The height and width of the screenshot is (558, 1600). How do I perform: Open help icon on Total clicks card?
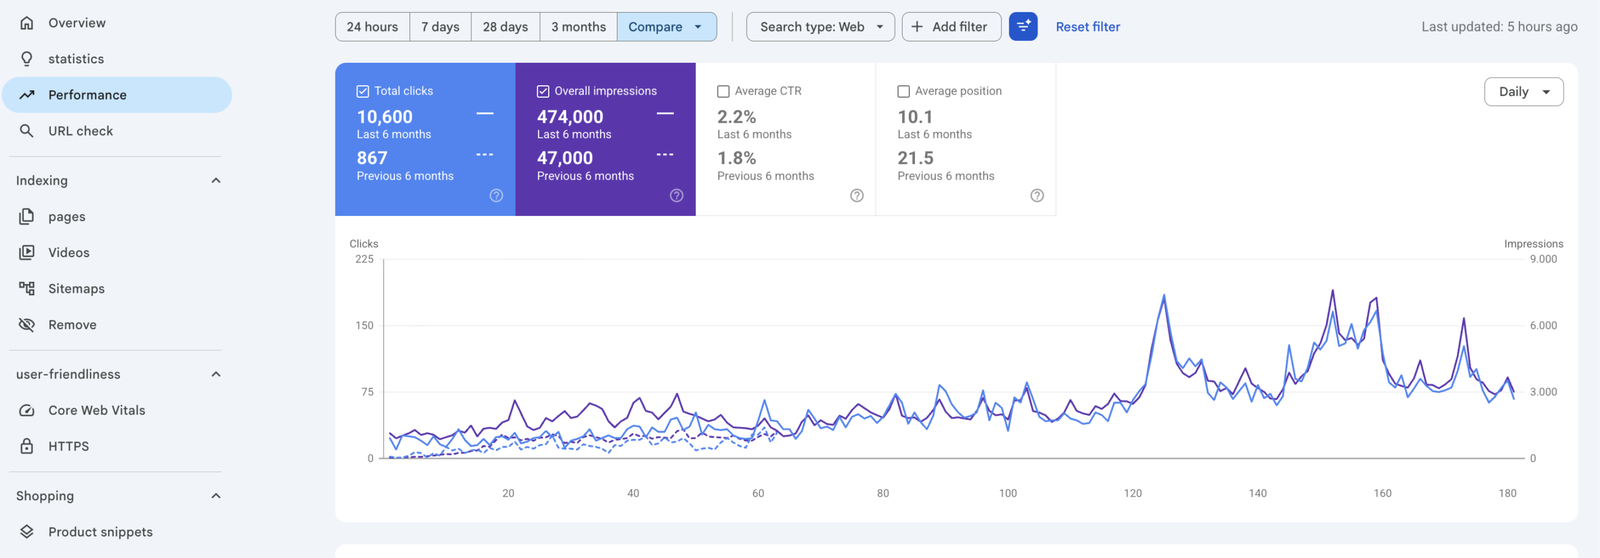pyautogui.click(x=496, y=196)
